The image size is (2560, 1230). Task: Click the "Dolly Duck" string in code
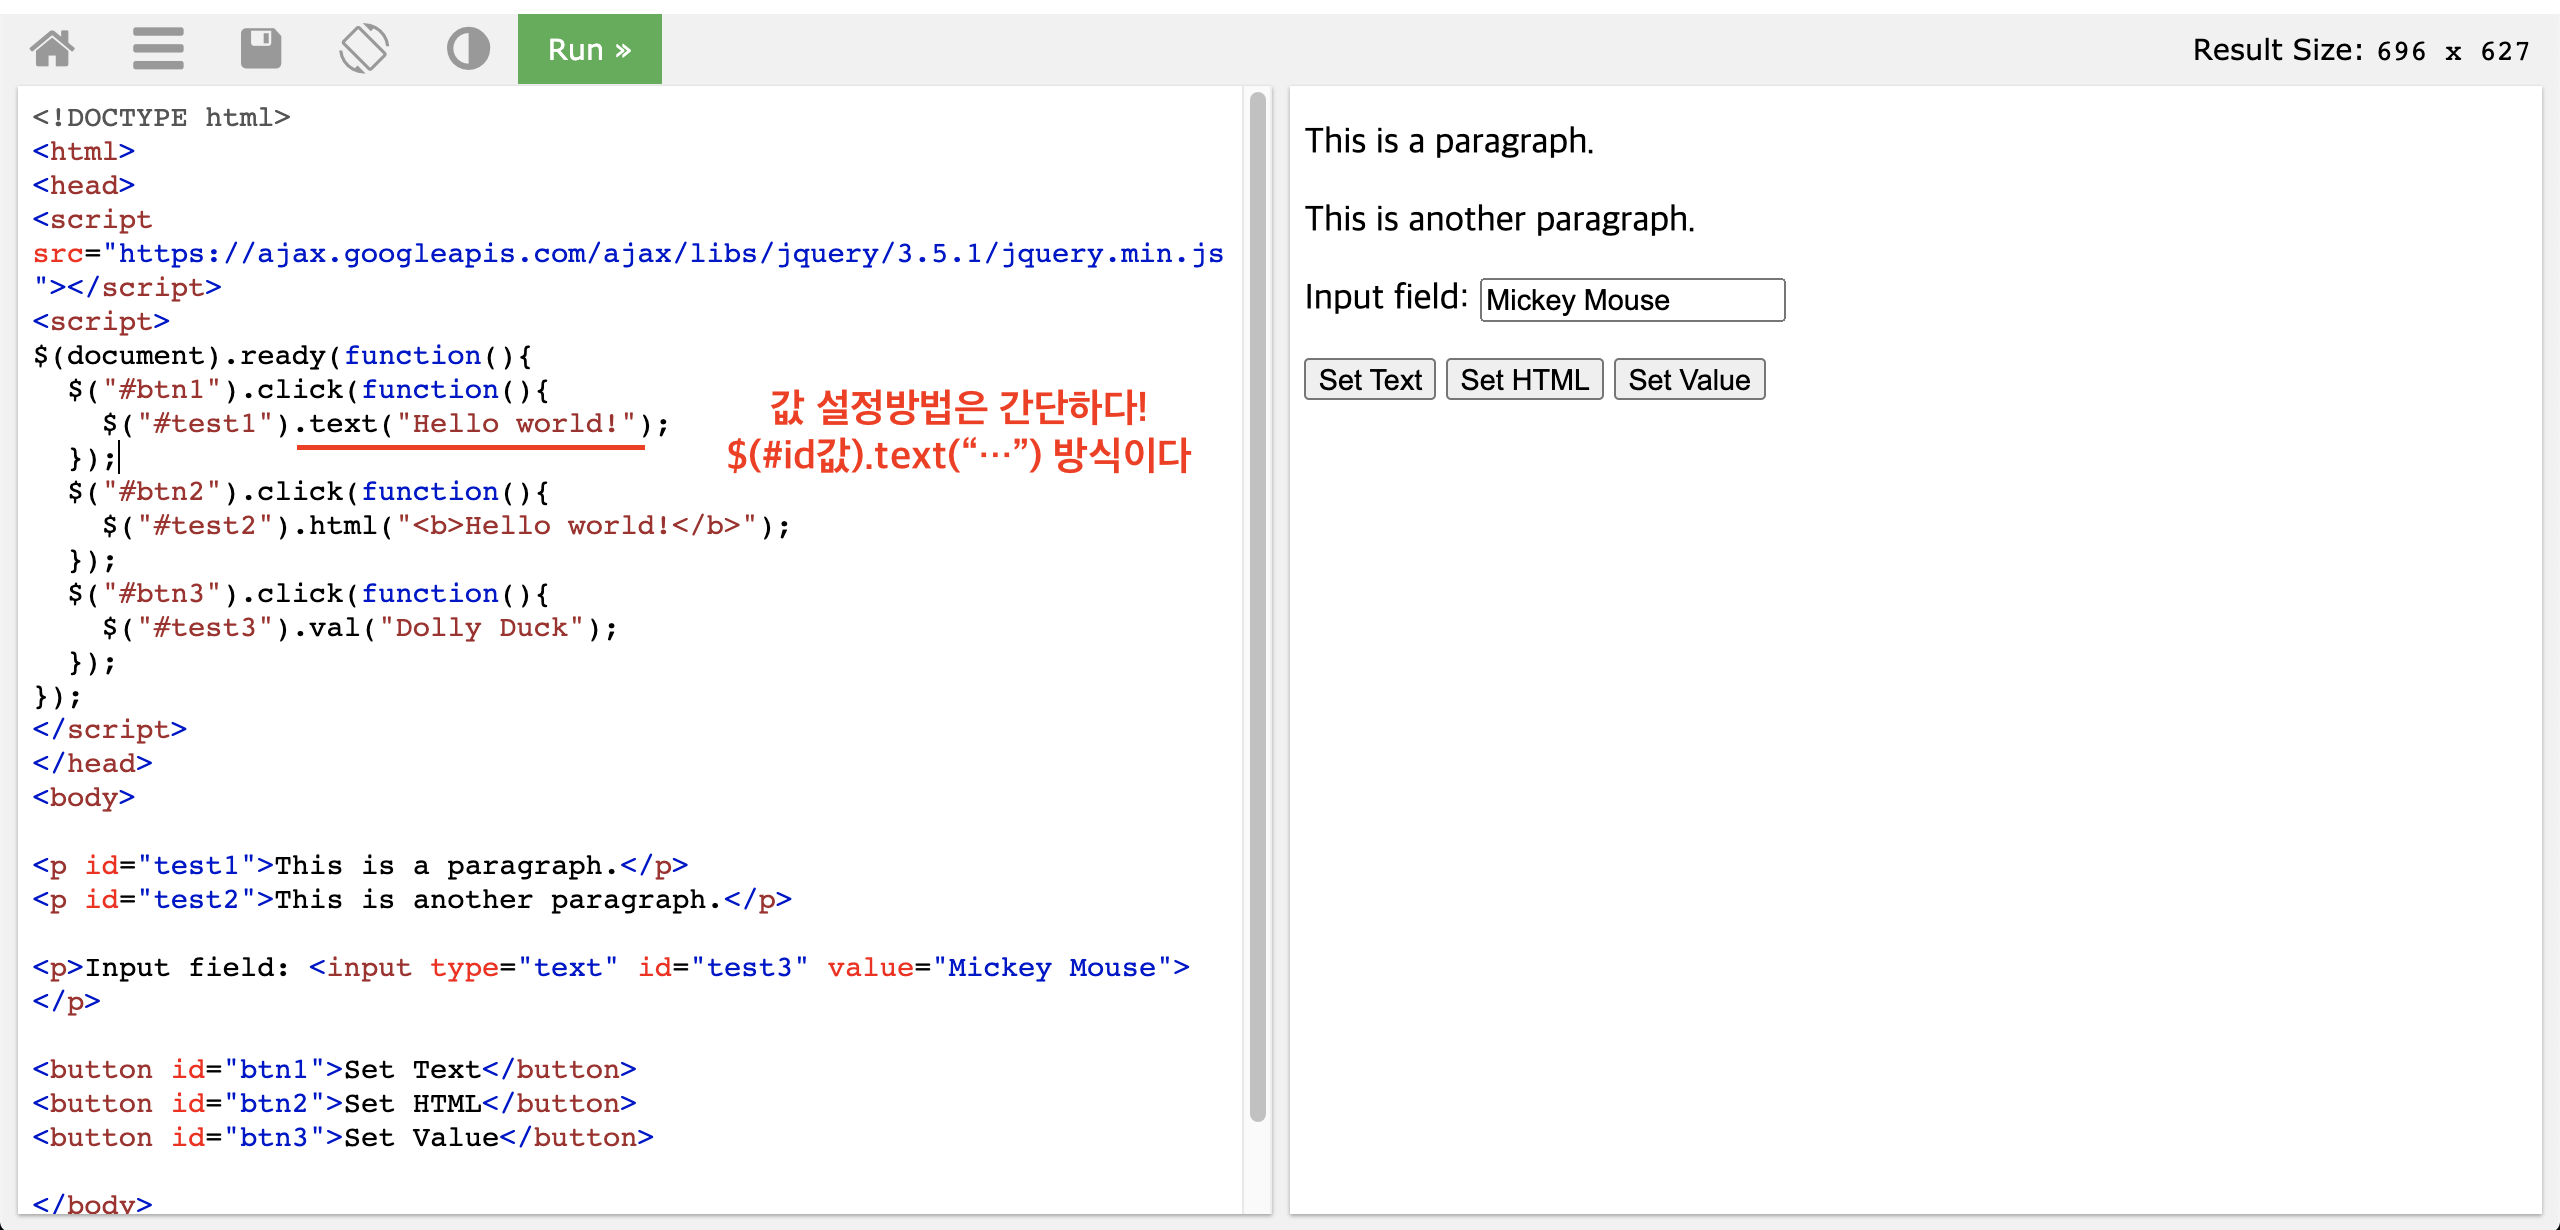(480, 628)
